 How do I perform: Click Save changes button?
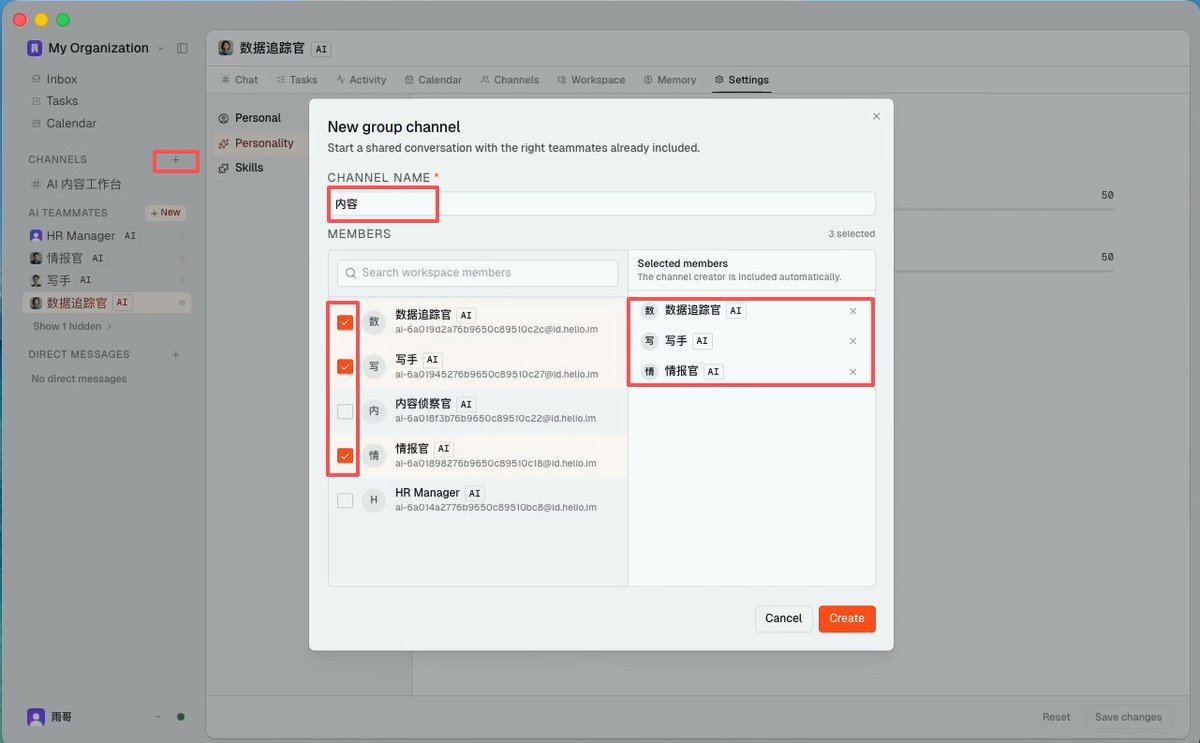tap(1128, 717)
